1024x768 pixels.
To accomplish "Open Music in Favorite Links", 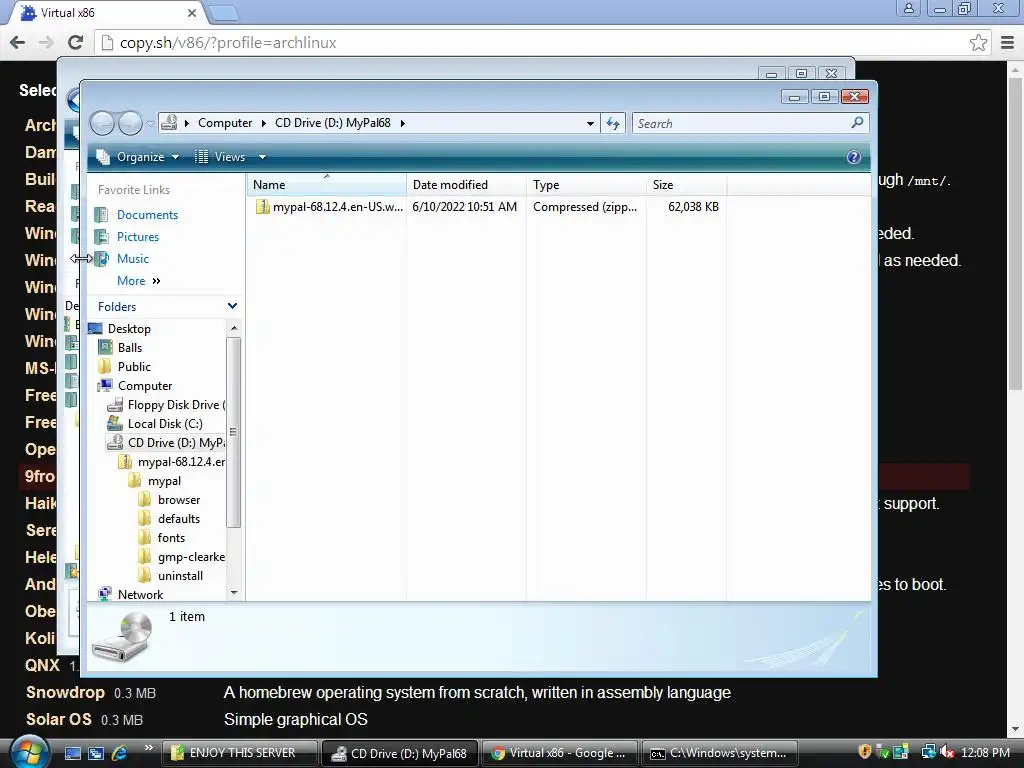I will [133, 259].
